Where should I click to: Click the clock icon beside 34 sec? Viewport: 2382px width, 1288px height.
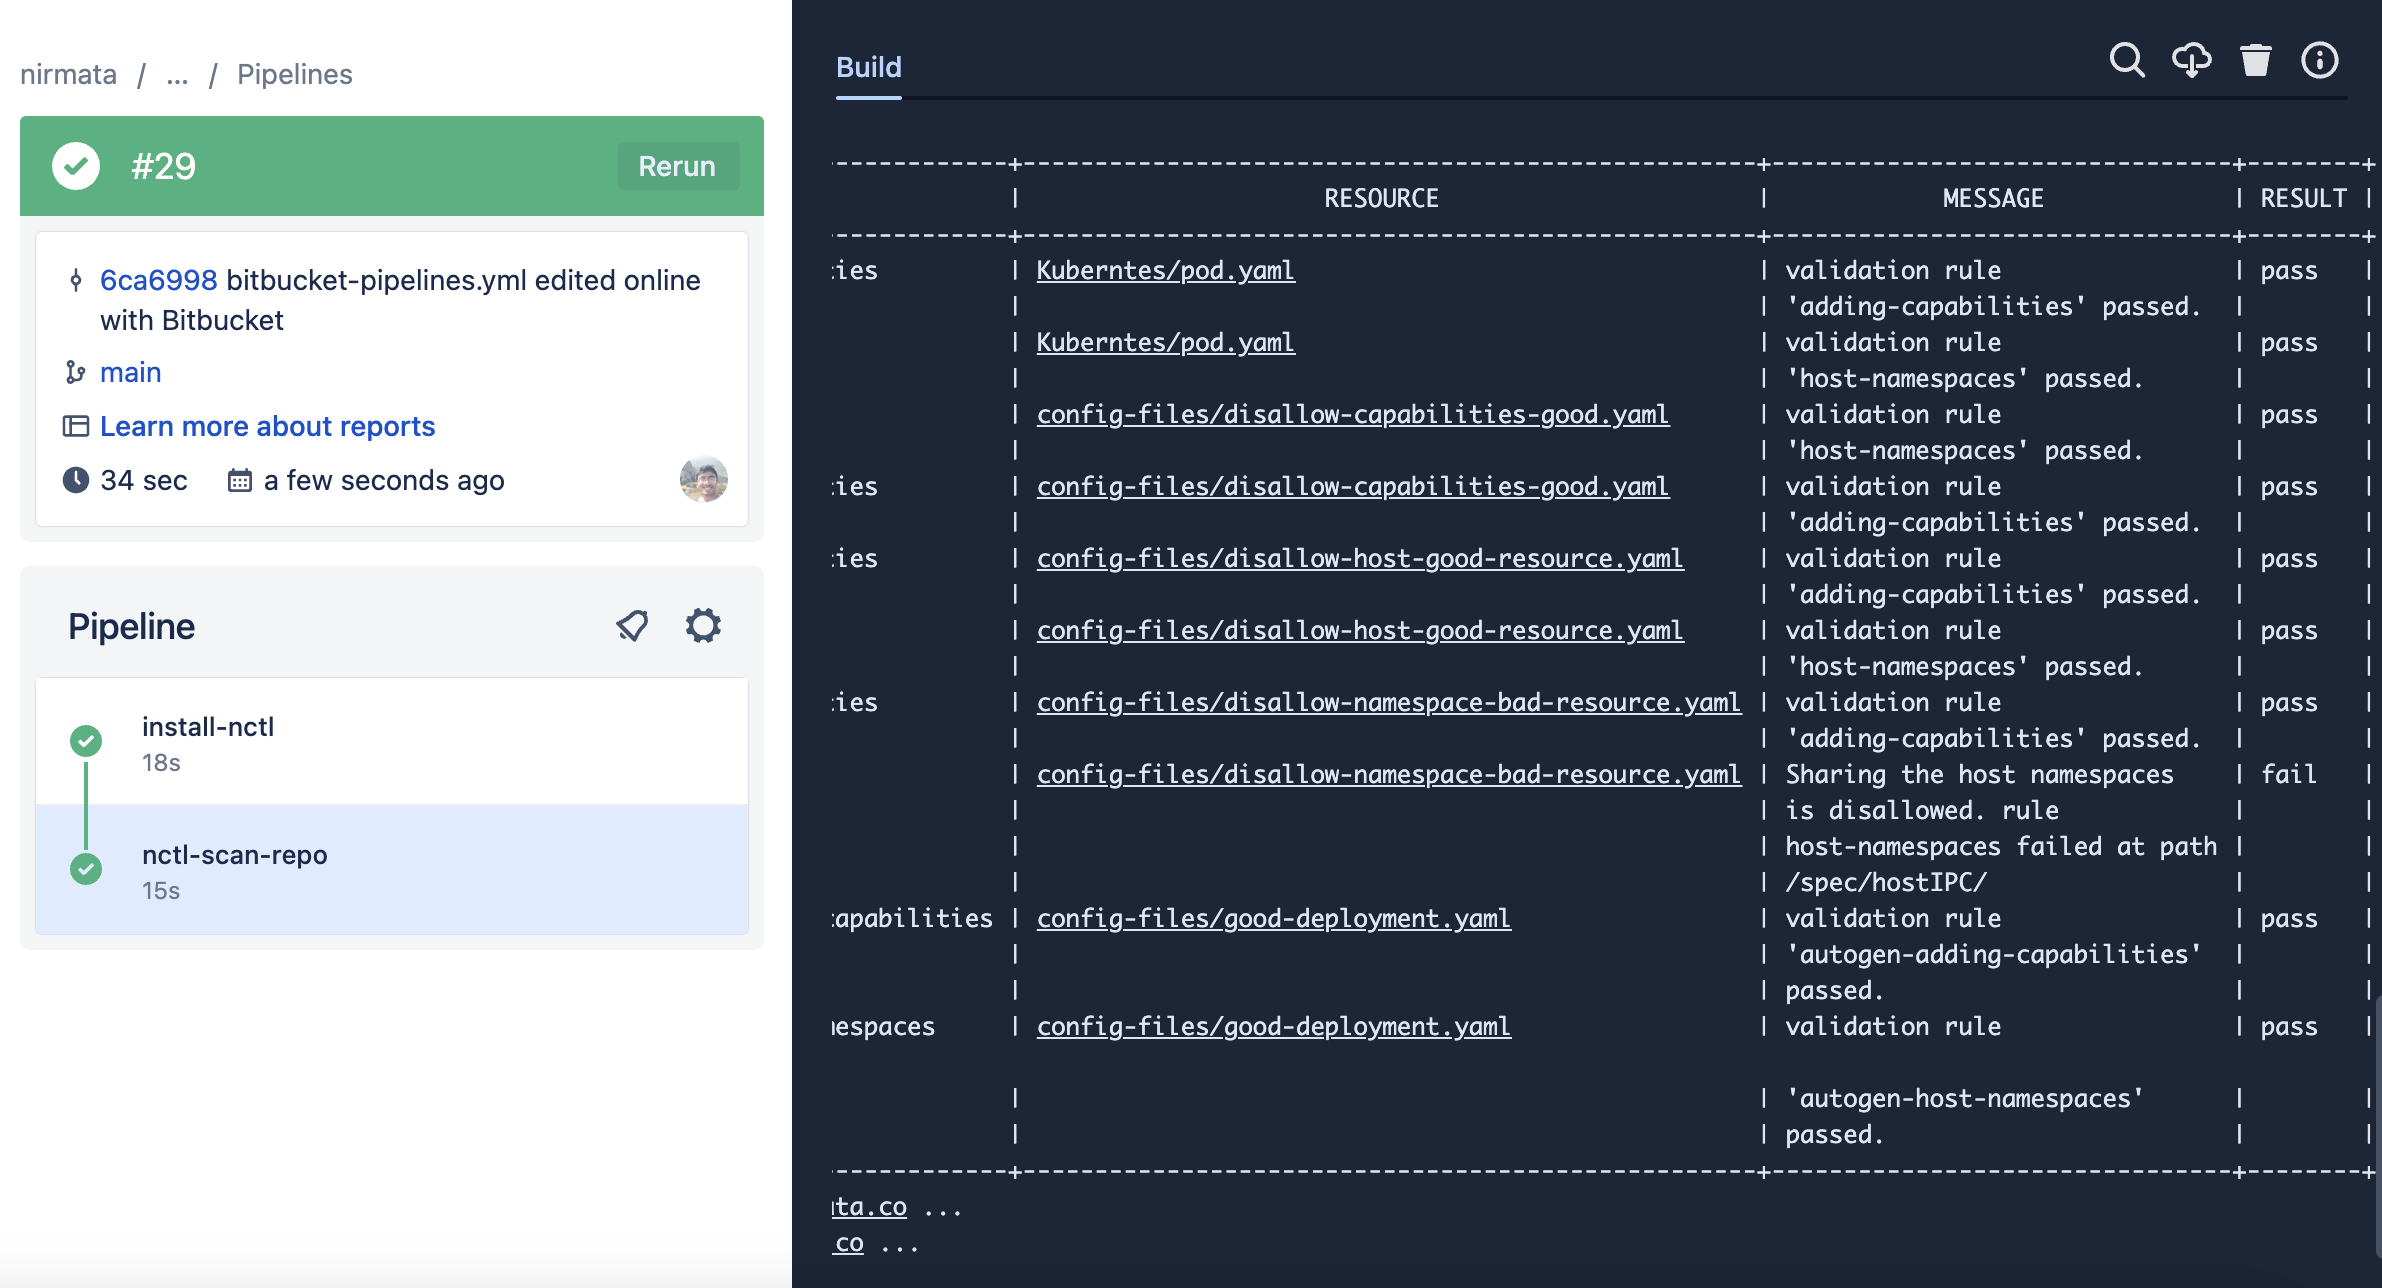[x=76, y=480]
